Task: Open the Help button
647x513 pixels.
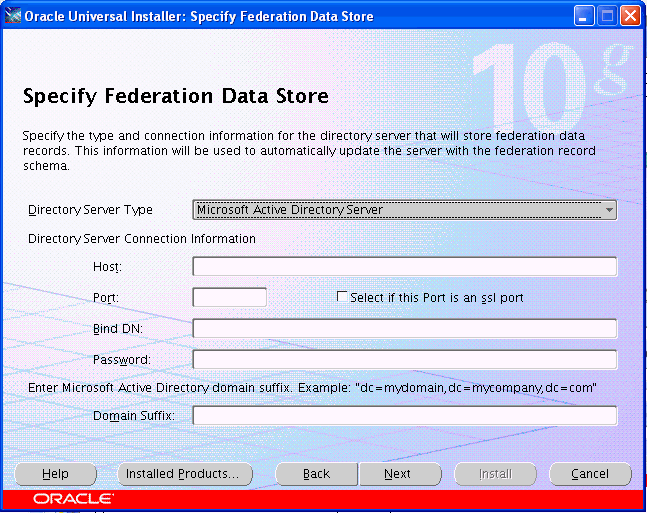Action: tap(55, 474)
